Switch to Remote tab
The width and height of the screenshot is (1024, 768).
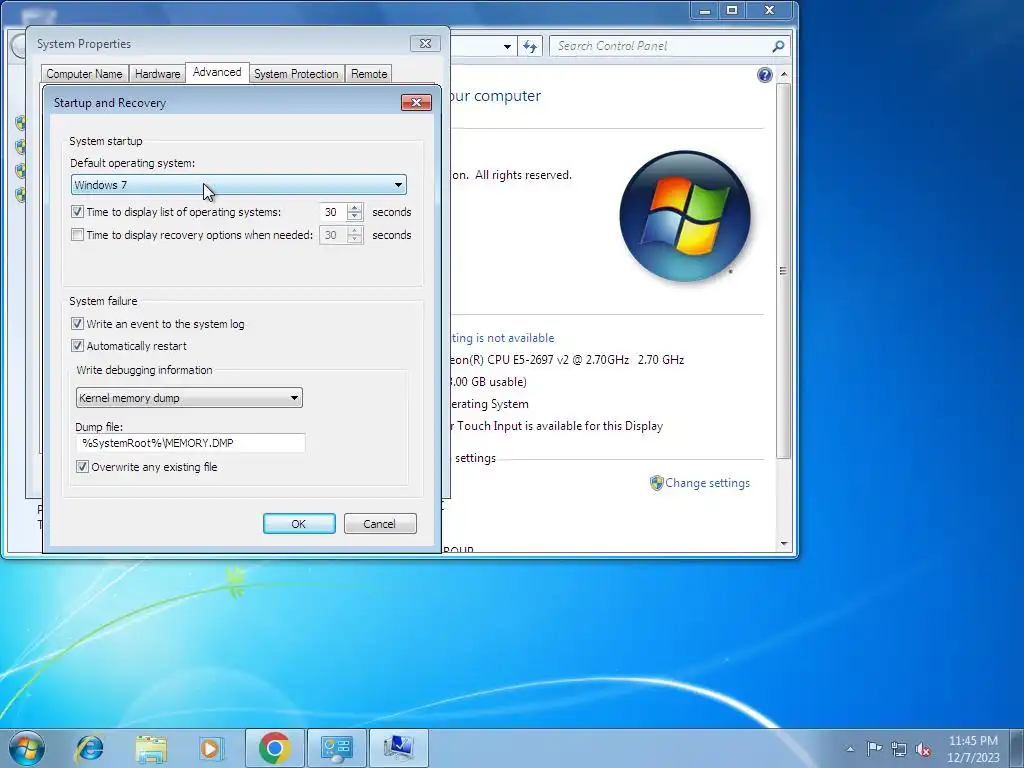(x=369, y=74)
